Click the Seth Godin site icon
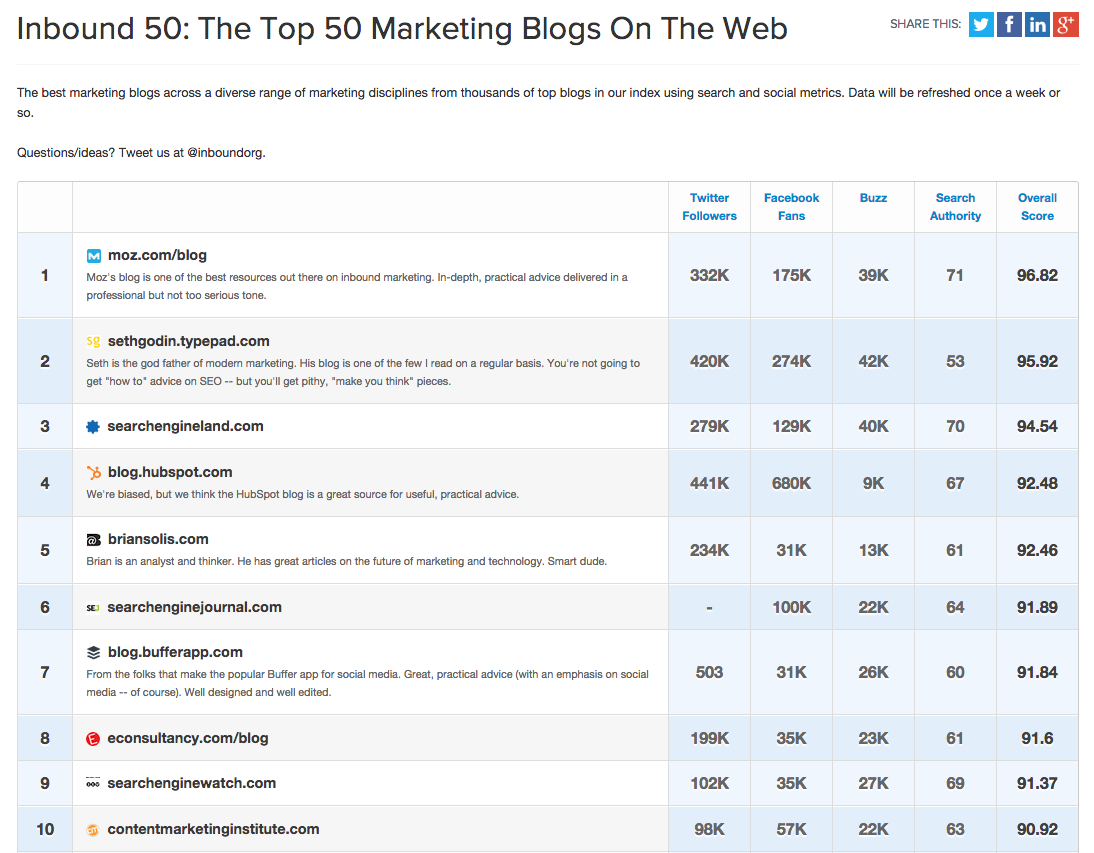Viewport: 1094px width, 853px height. pyautogui.click(x=92, y=340)
